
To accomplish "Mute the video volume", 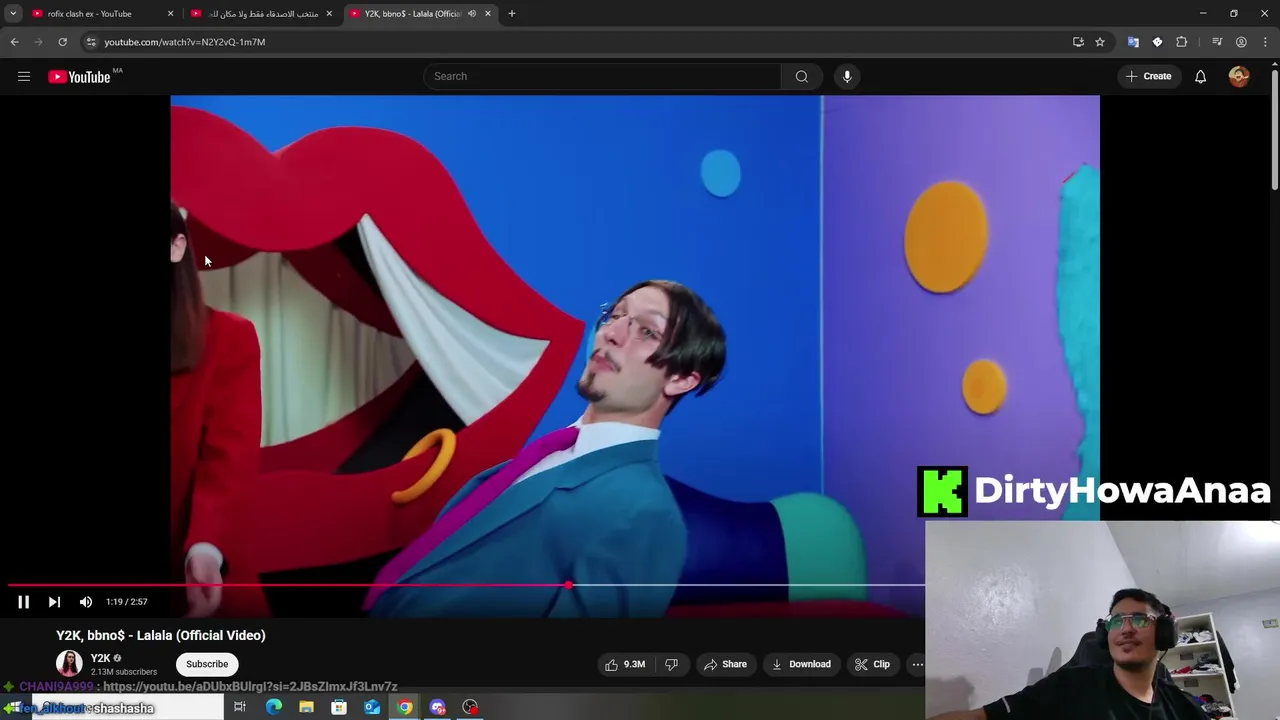I will click(86, 602).
